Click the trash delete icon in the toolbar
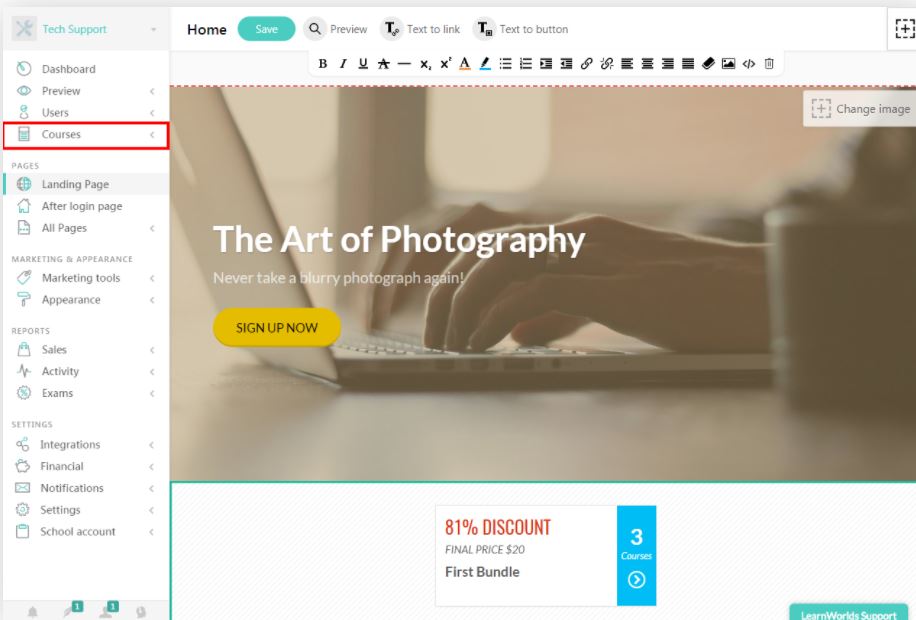The image size is (916, 620). point(769,64)
